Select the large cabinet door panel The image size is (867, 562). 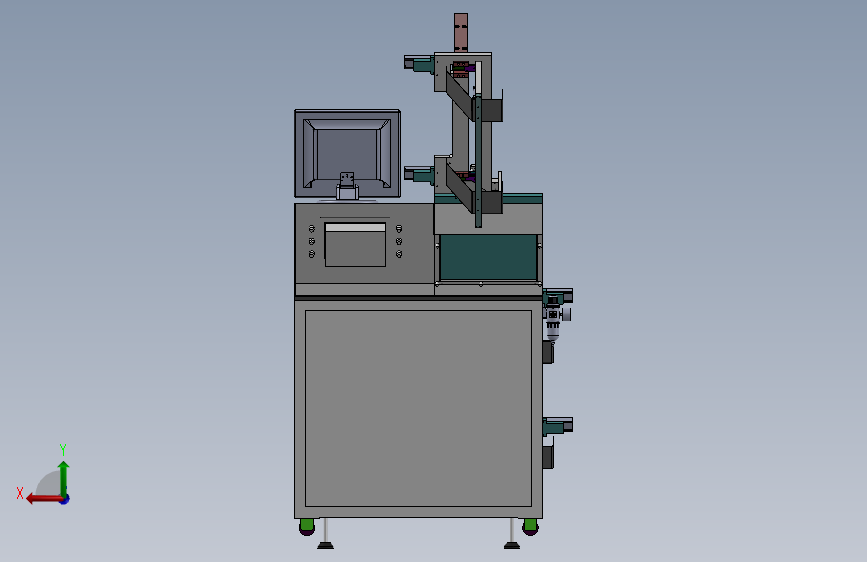[x=418, y=408]
